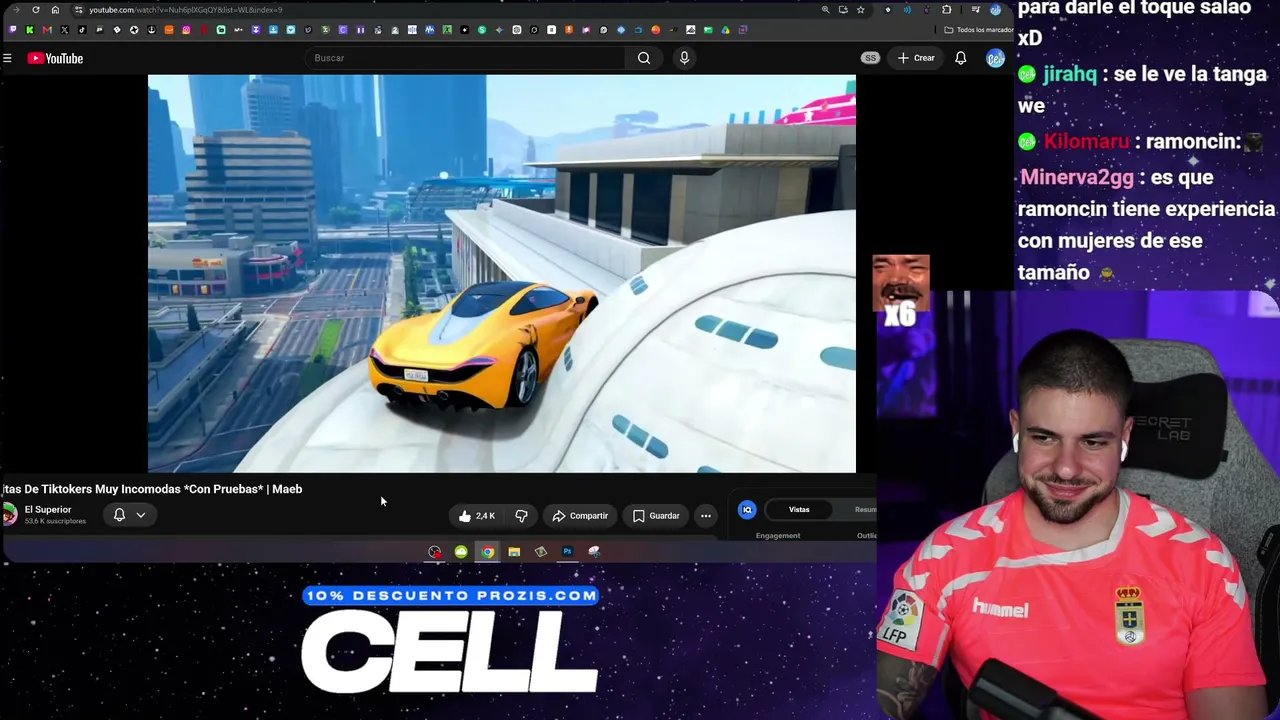
Task: Open the Crear menu
Action: click(916, 58)
